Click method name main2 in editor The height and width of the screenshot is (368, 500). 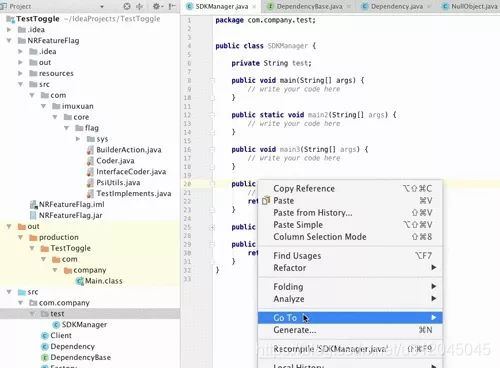pyautogui.click(x=318, y=115)
